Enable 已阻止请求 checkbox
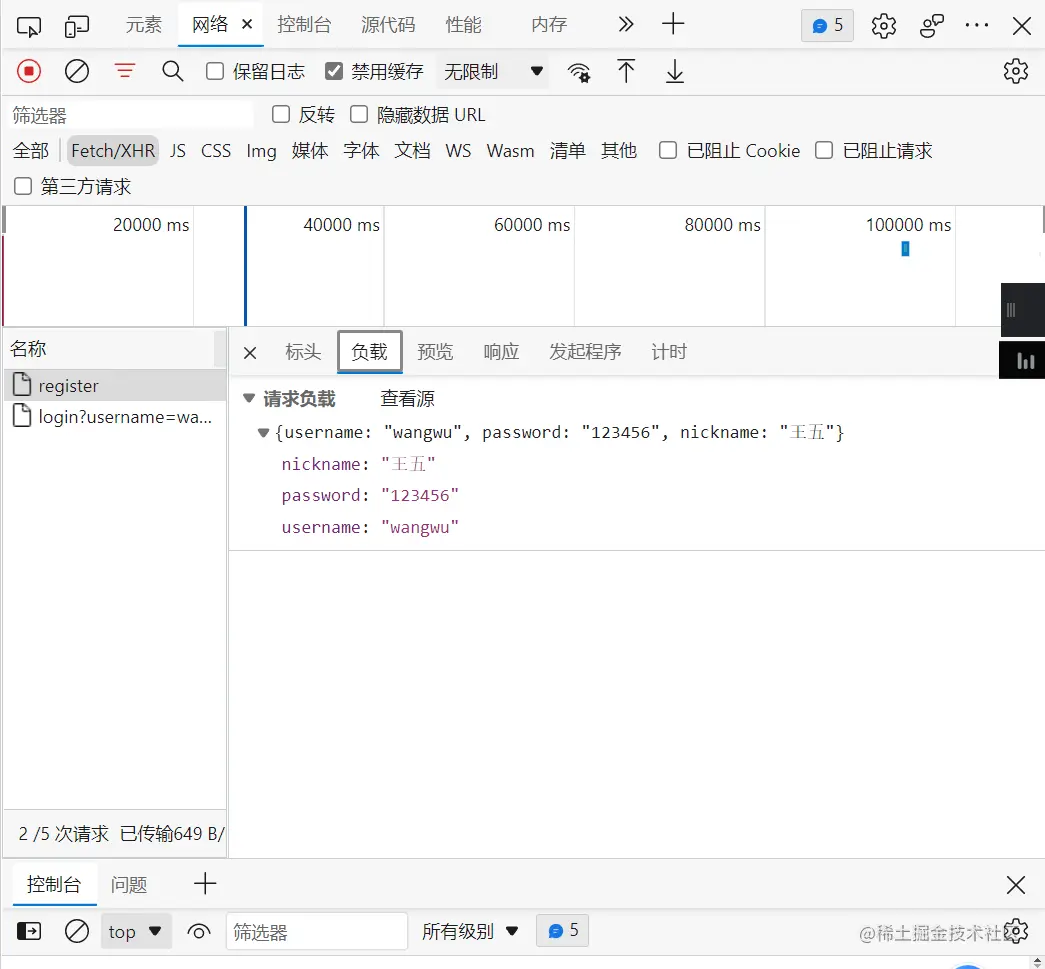This screenshot has height=969, width=1045. tap(824, 150)
